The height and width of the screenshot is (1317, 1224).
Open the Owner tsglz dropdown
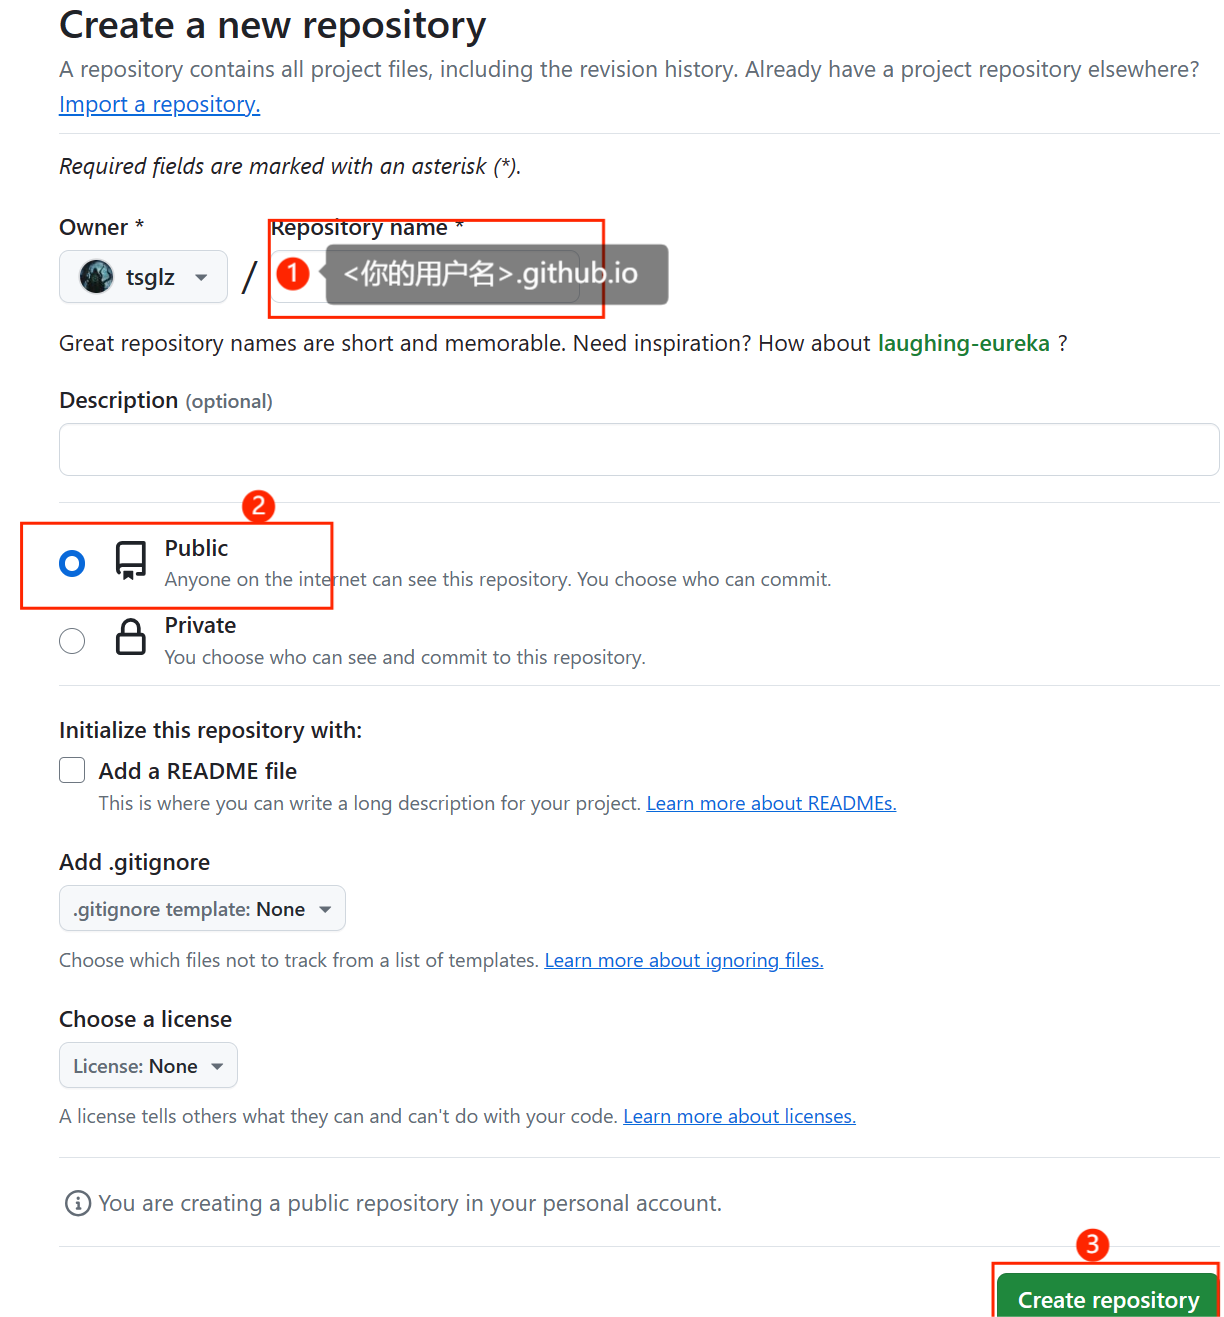click(143, 277)
